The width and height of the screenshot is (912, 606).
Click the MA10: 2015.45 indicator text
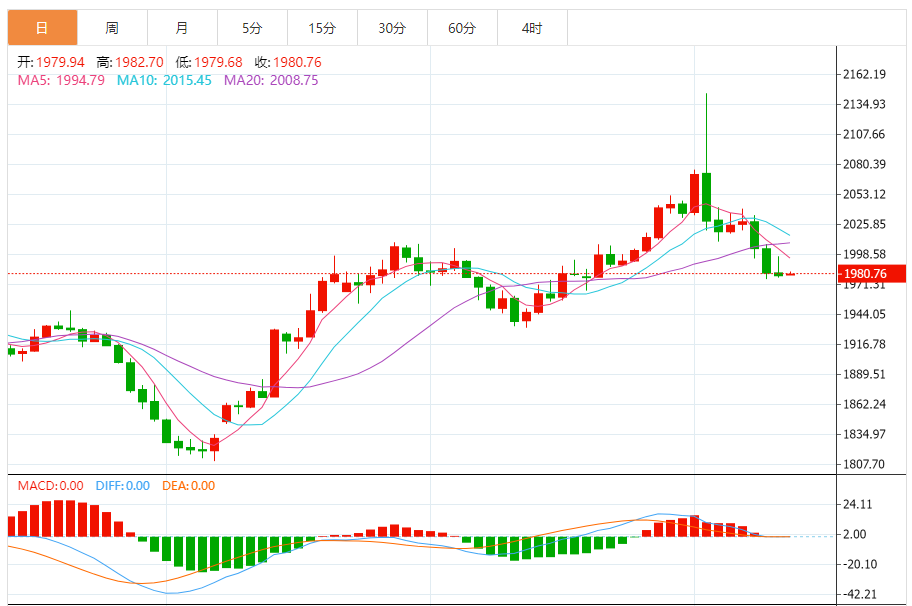tap(164, 80)
